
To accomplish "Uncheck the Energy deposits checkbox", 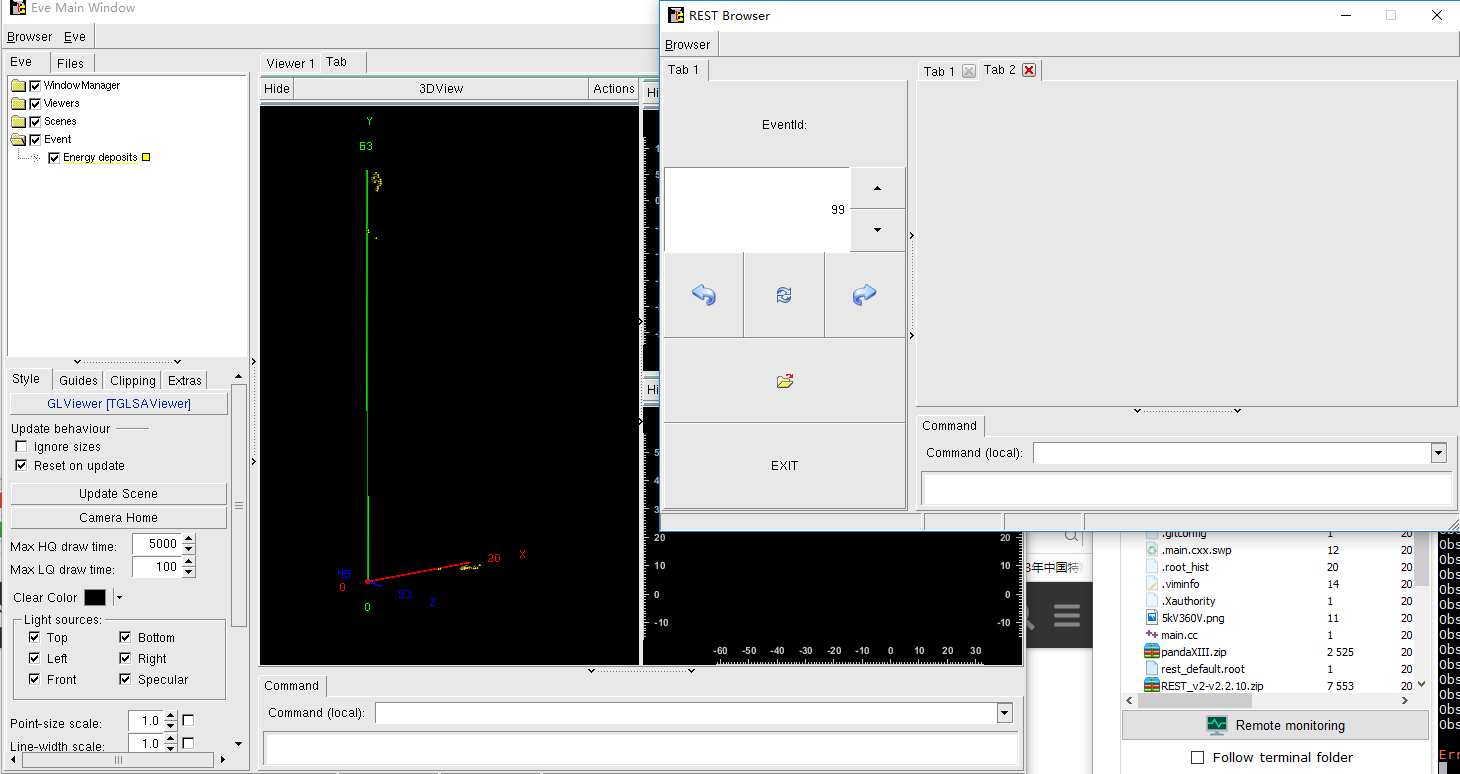I will (x=54, y=157).
